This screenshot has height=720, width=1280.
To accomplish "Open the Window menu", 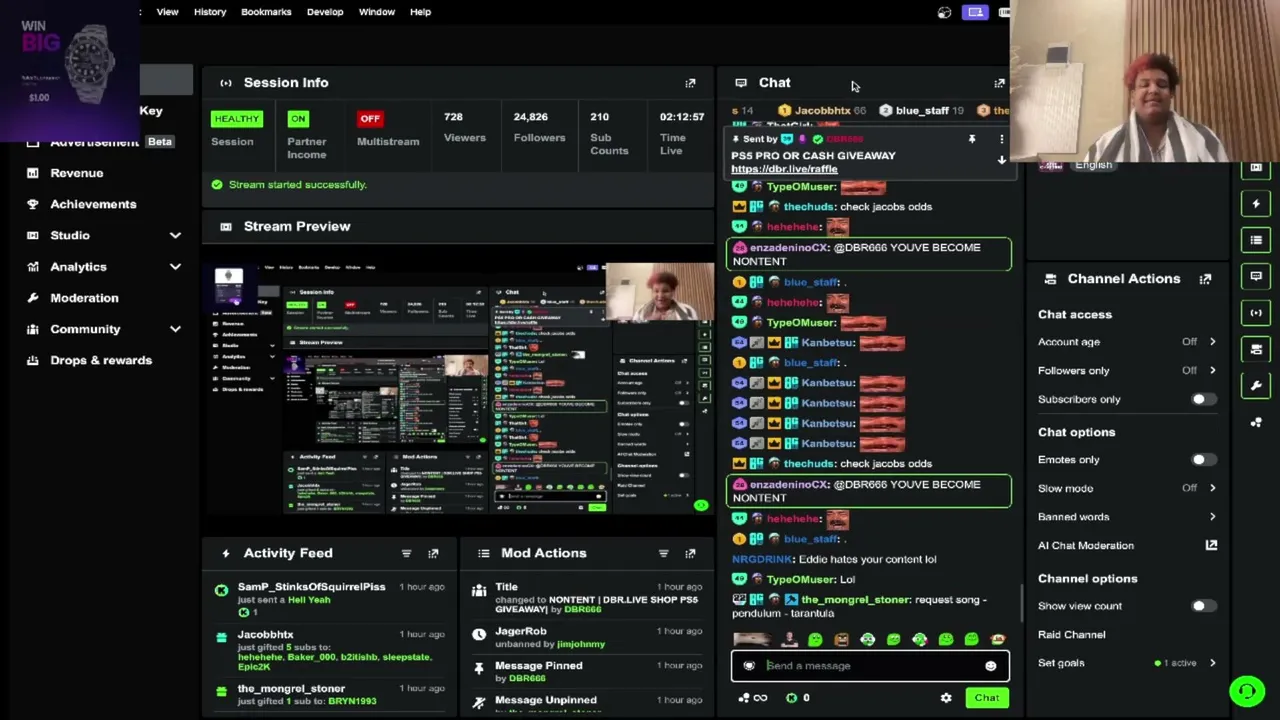I will (377, 12).
